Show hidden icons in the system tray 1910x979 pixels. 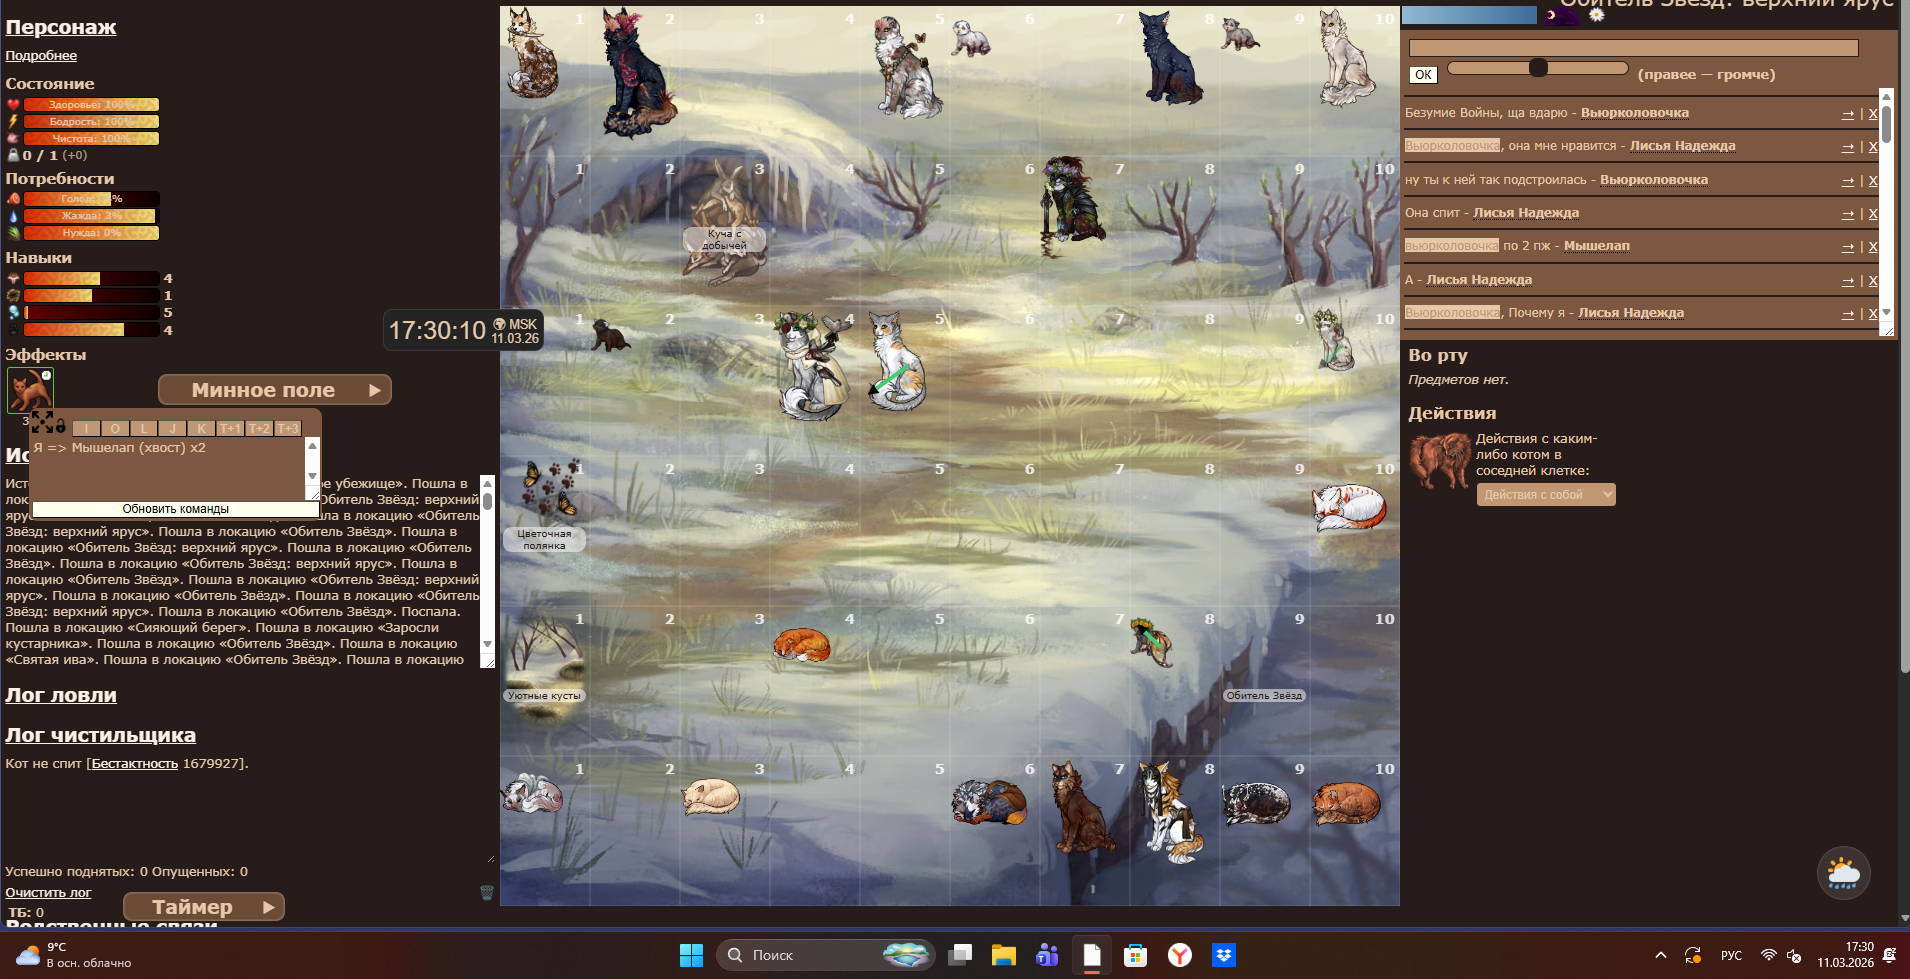(1661, 955)
